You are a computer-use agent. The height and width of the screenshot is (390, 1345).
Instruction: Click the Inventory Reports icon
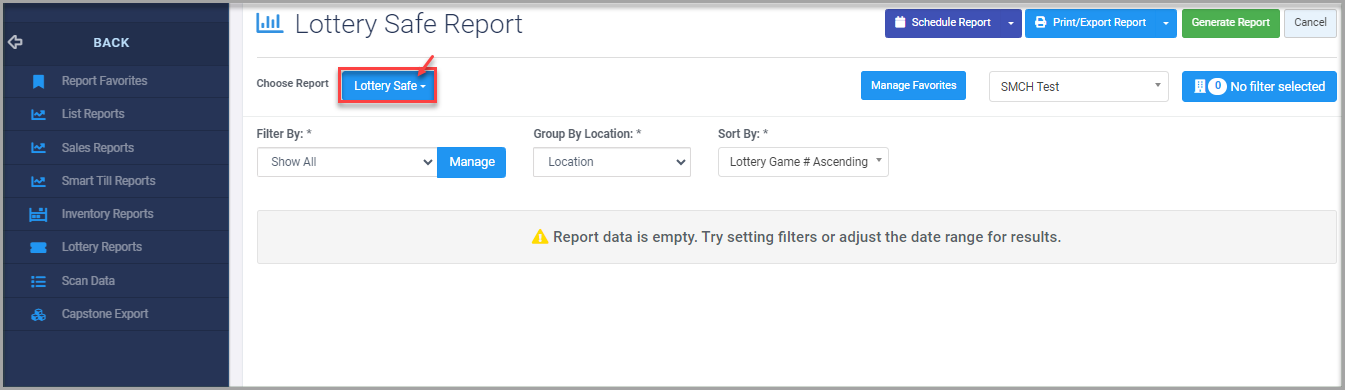click(39, 214)
